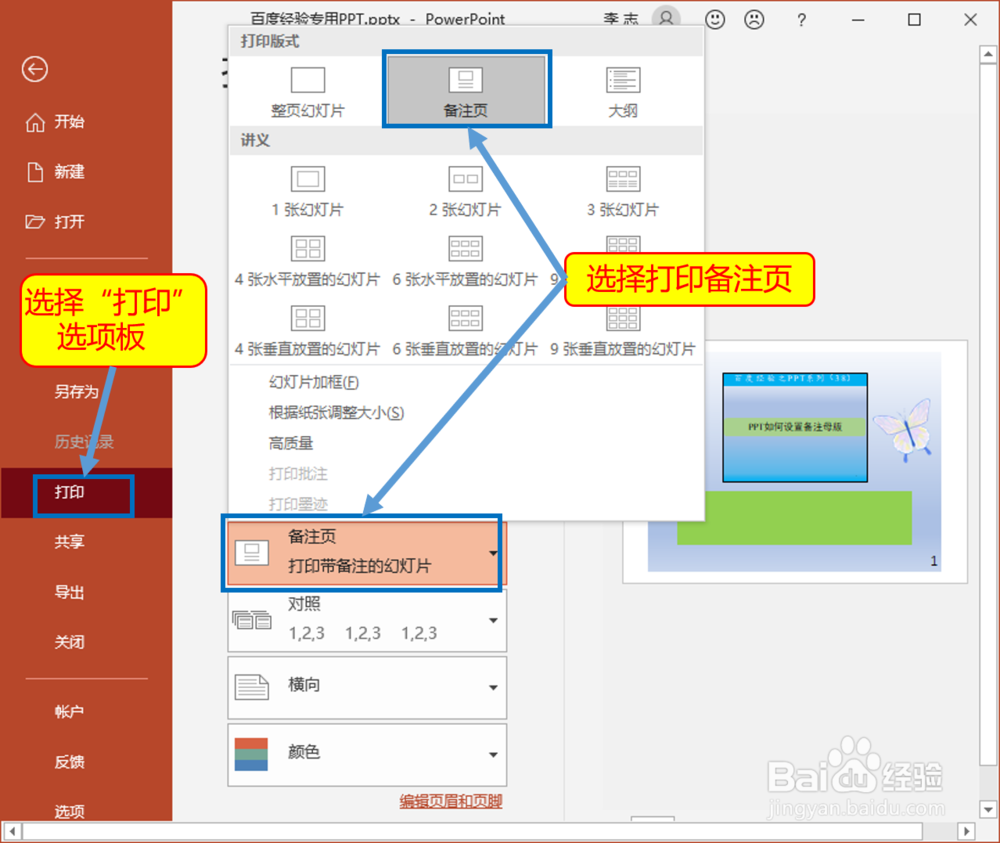The width and height of the screenshot is (1000, 843).
Task: Click the smiley feedback icon
Action: tap(715, 20)
